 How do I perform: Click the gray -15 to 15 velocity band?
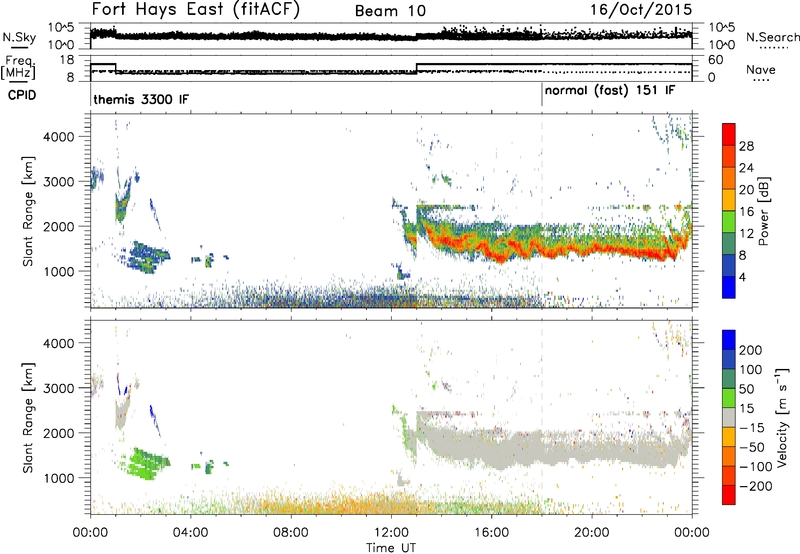[729, 417]
